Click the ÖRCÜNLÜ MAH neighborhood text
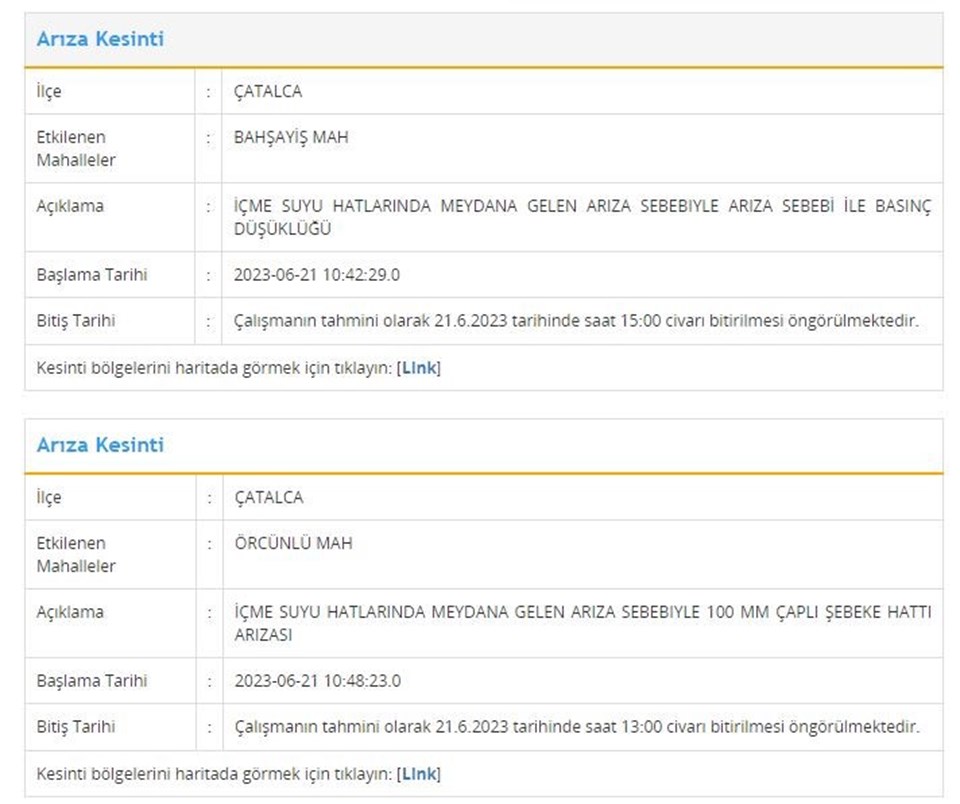 tap(293, 543)
